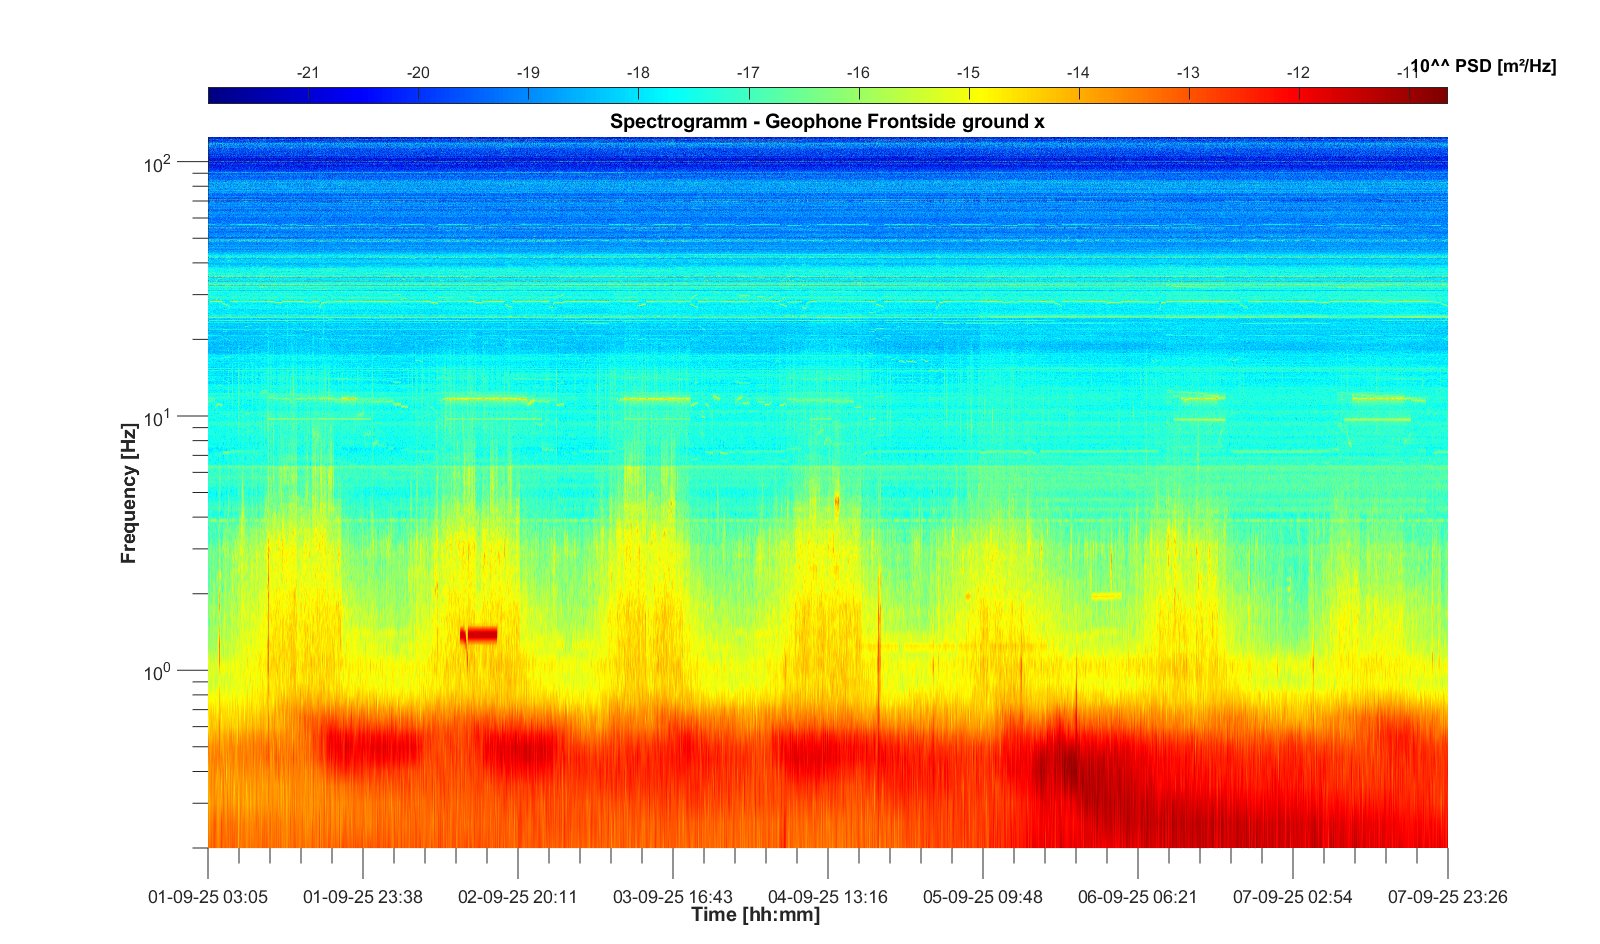Select time label '01-09-25 03:05'
This screenshot has height=944, width=1600.
pos(208,897)
